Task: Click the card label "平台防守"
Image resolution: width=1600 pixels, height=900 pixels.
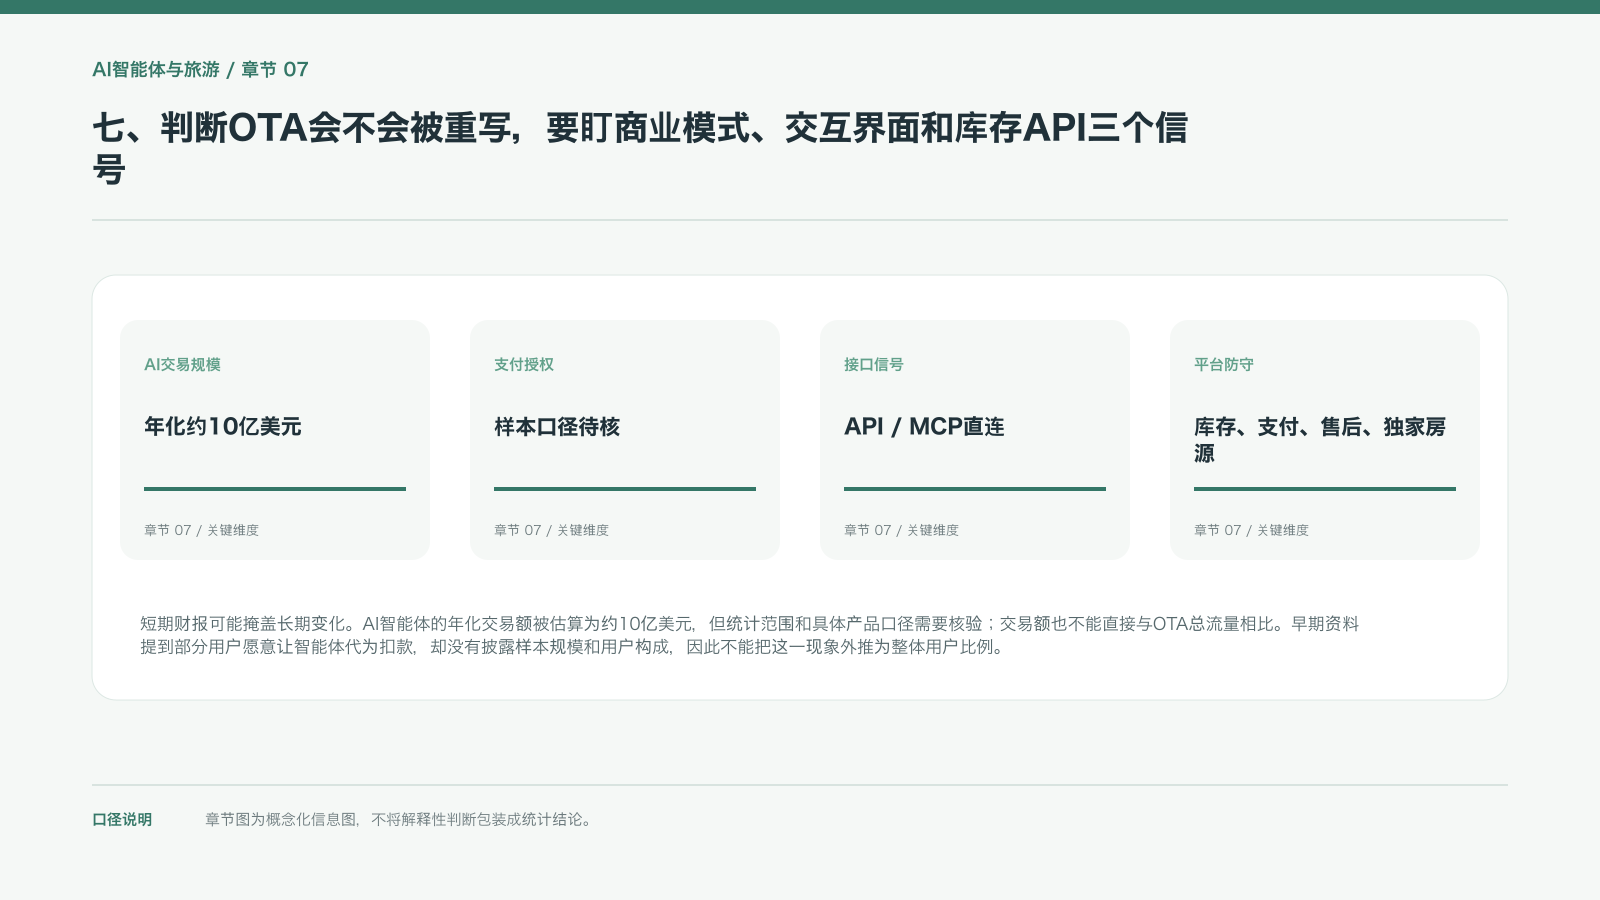Action: click(x=1224, y=365)
